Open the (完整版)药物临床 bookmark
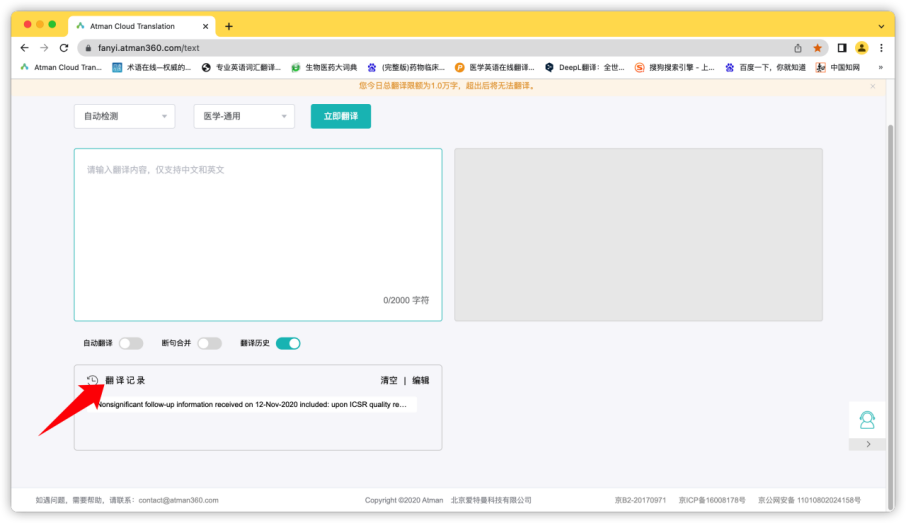Image resolution: width=907 pixels, height=524 pixels. click(407, 67)
